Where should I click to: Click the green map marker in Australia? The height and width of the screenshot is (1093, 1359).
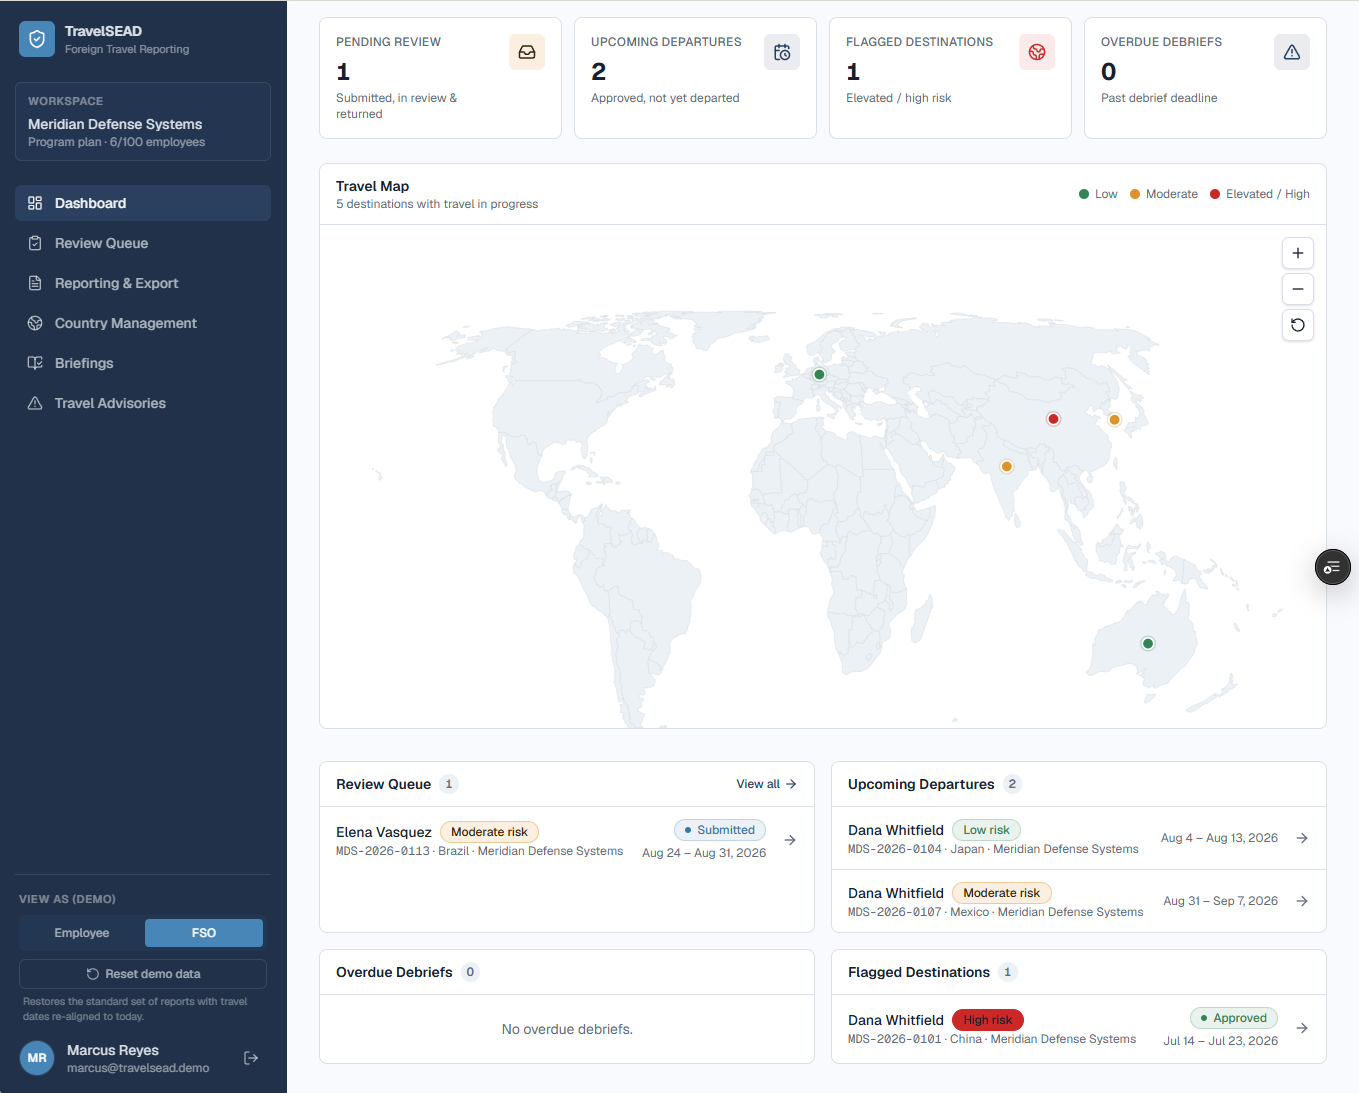[x=1148, y=644]
